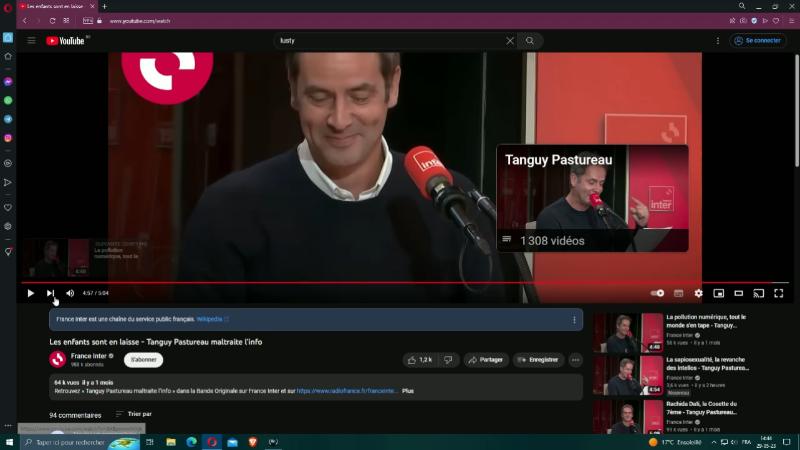Skip to the next video

tap(50, 293)
